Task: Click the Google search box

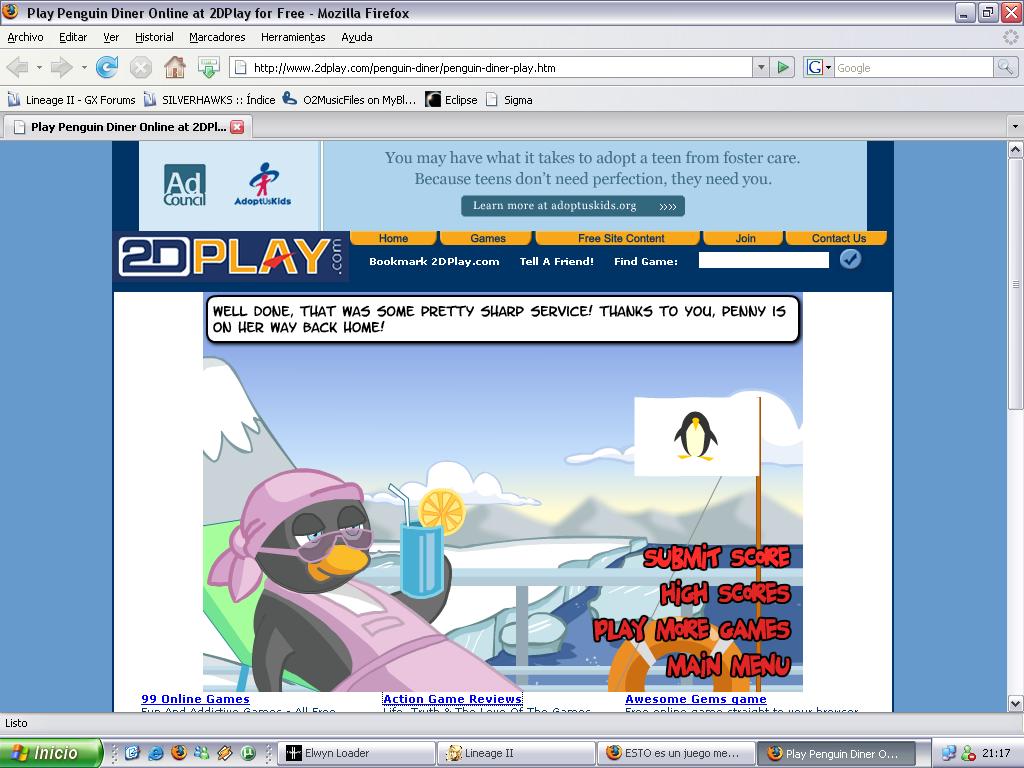Action: tap(913, 67)
